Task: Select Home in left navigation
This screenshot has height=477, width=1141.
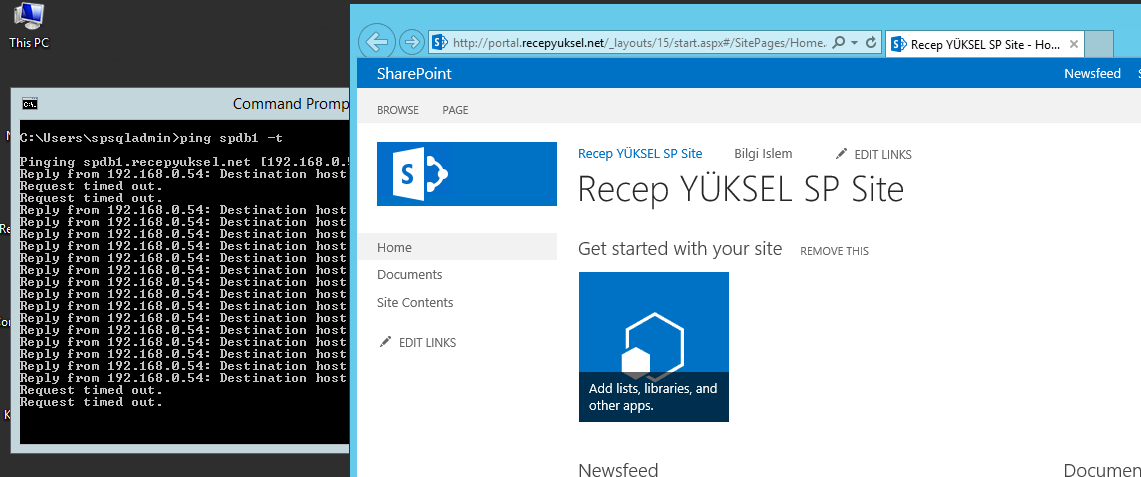Action: [x=457, y=247]
